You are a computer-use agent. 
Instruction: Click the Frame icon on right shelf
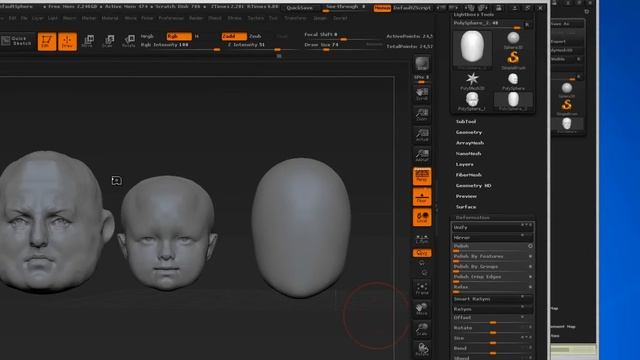click(422, 288)
